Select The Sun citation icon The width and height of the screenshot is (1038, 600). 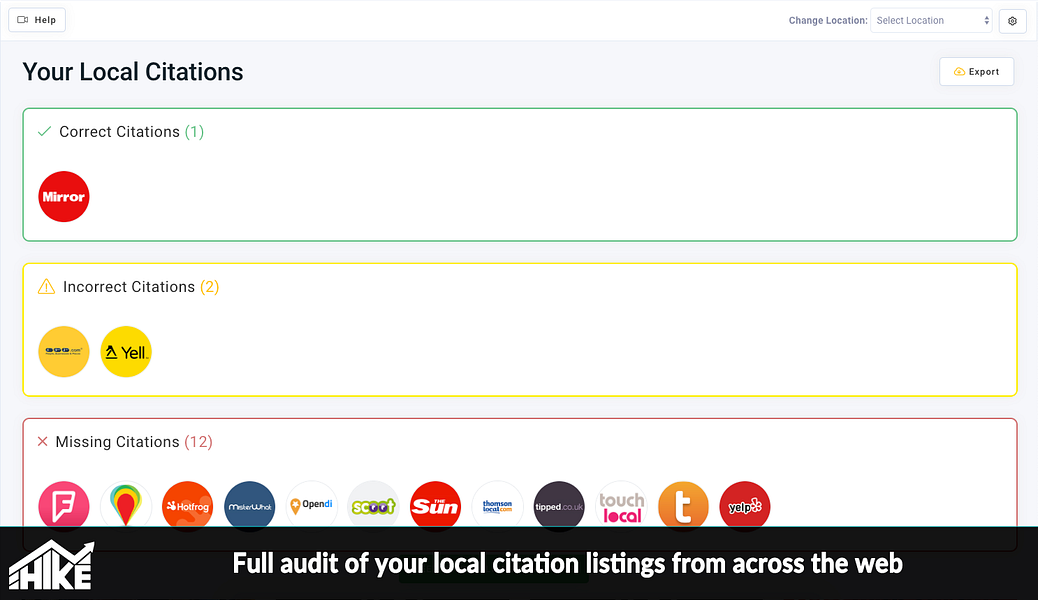click(x=435, y=506)
